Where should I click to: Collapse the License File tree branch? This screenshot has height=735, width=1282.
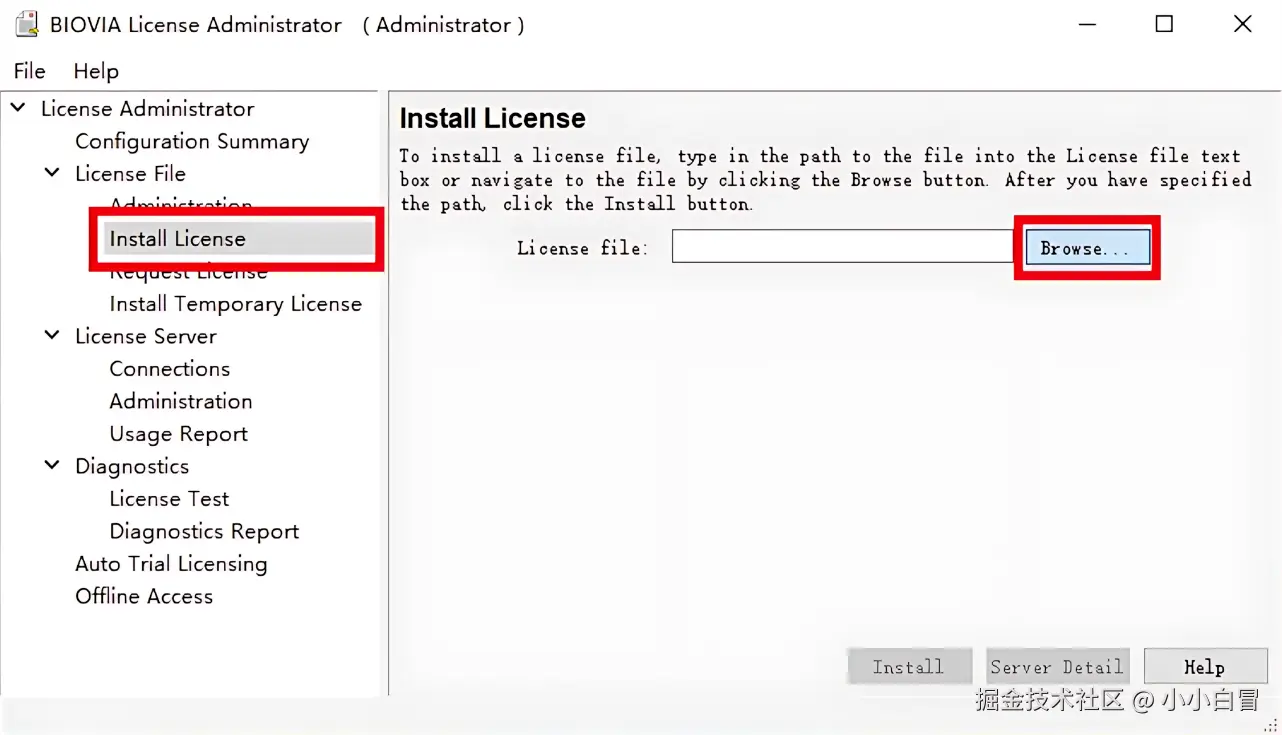52,172
